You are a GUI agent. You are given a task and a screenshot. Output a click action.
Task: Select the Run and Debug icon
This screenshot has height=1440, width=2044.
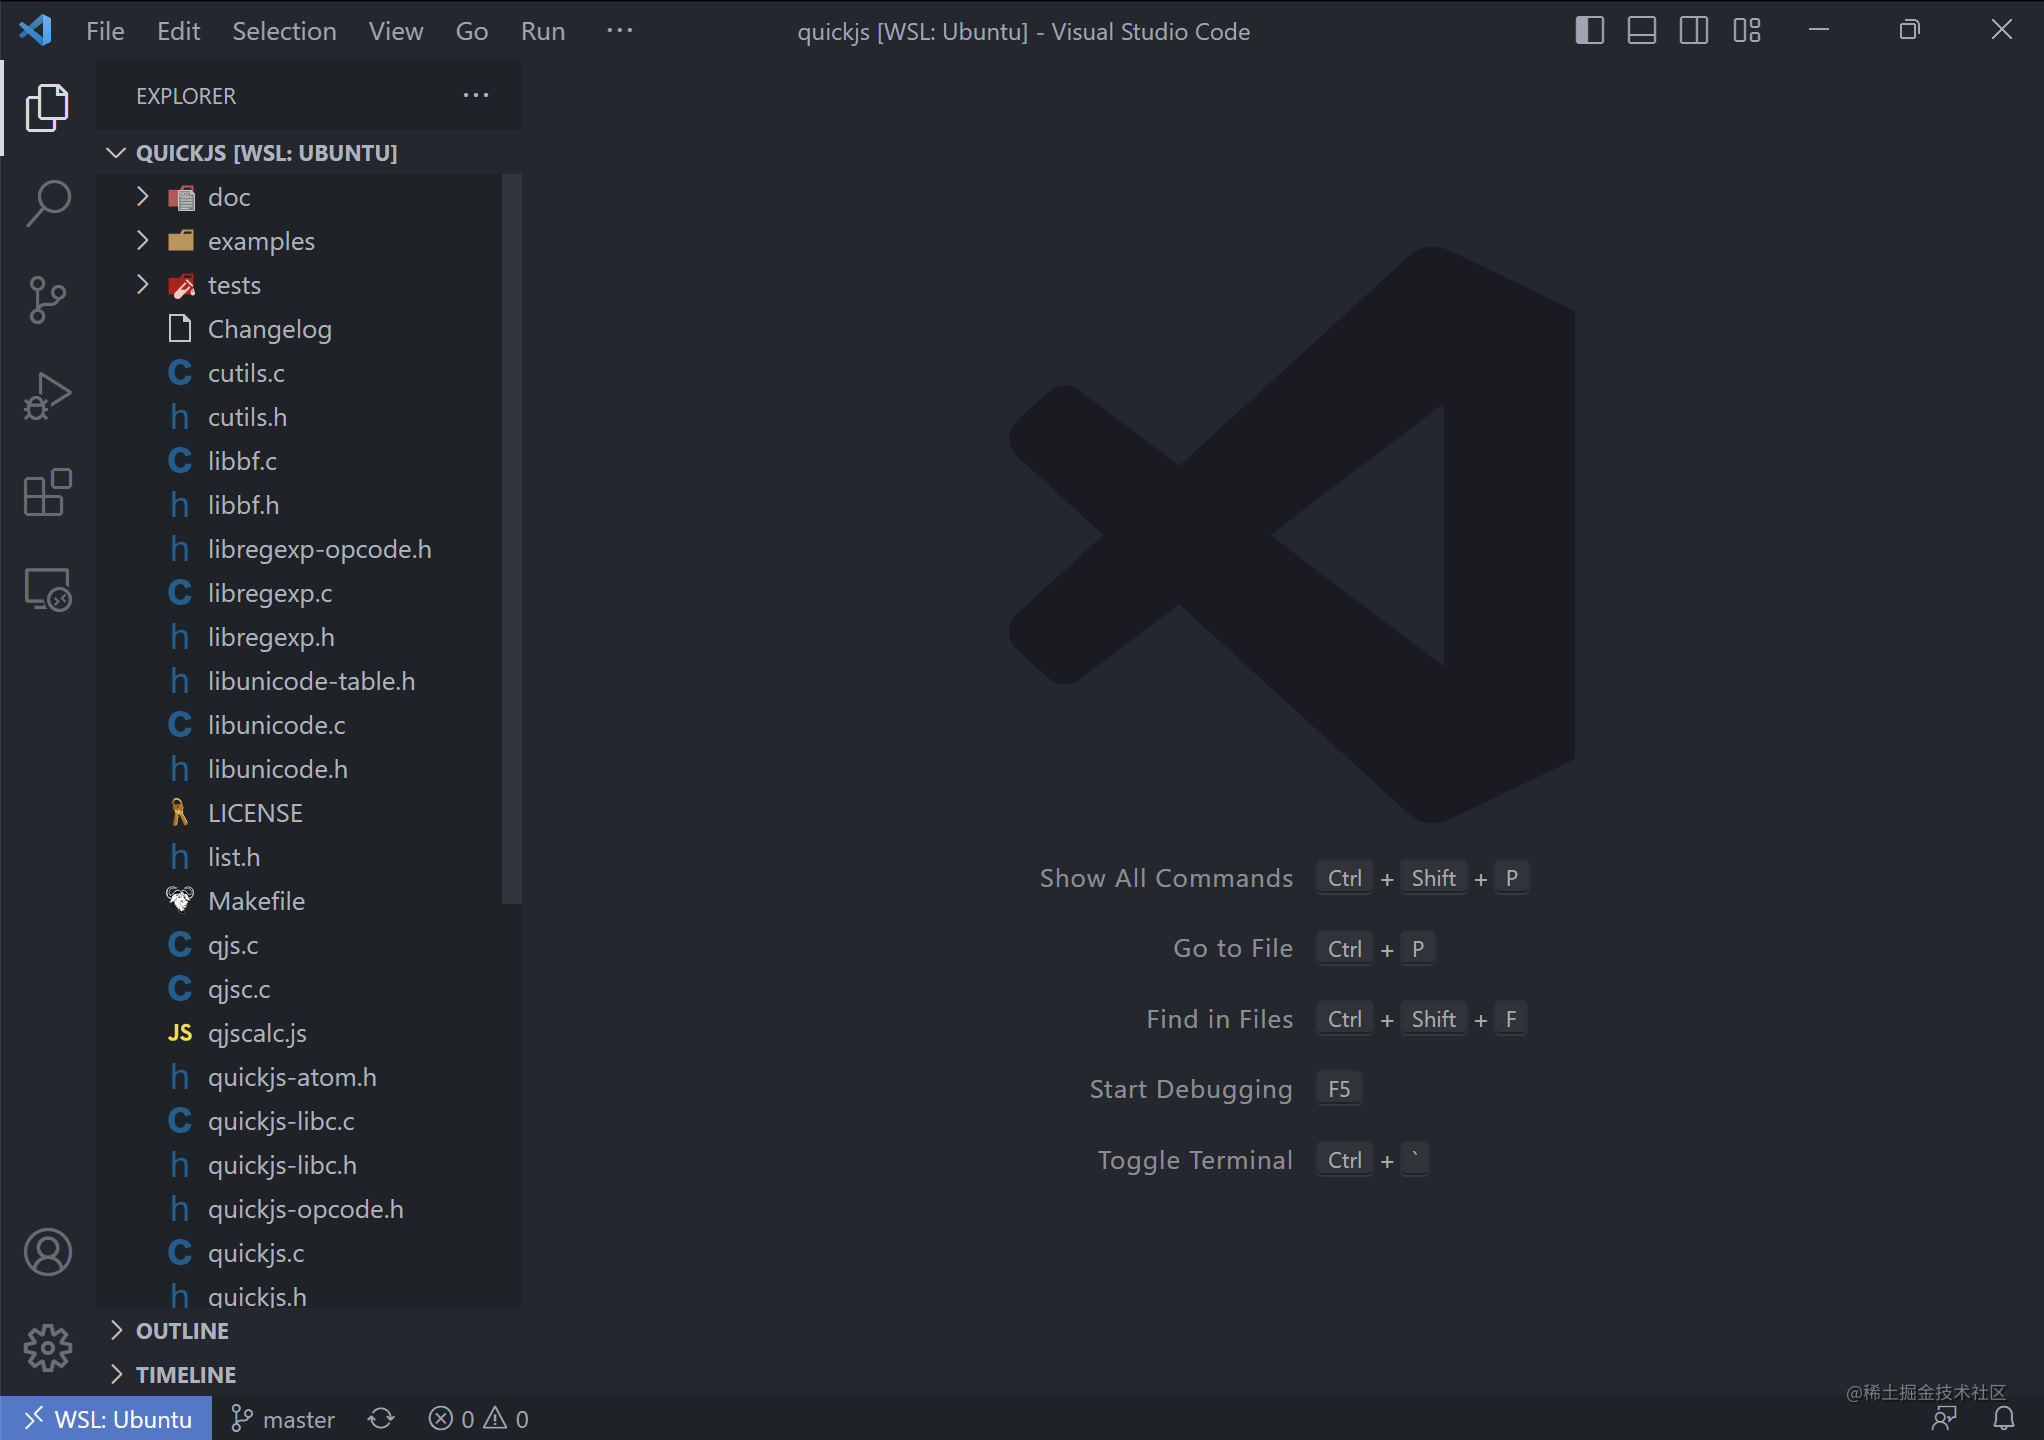click(47, 395)
